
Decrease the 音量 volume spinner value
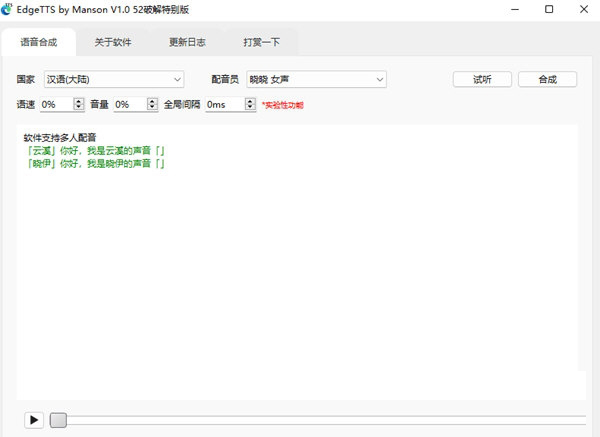point(152,107)
